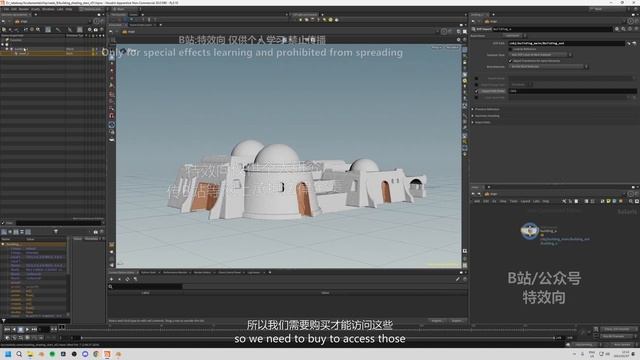Click the funnel filter icon in scene graph details

[56, 231]
